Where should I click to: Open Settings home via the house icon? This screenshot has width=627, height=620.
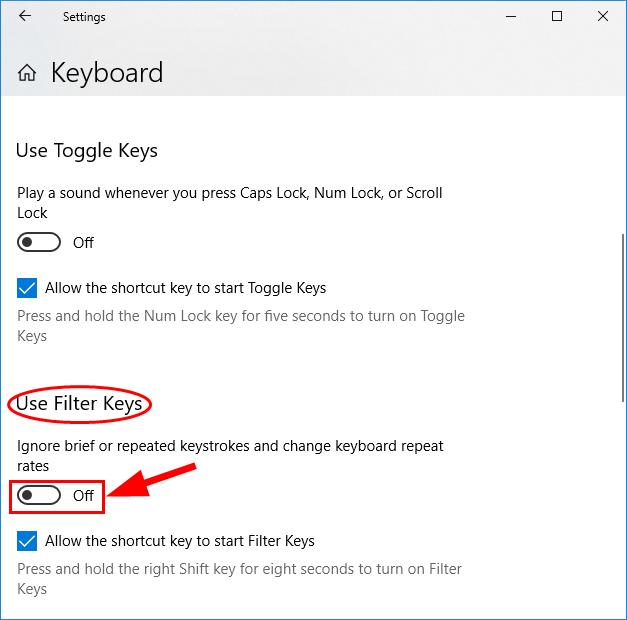27,73
